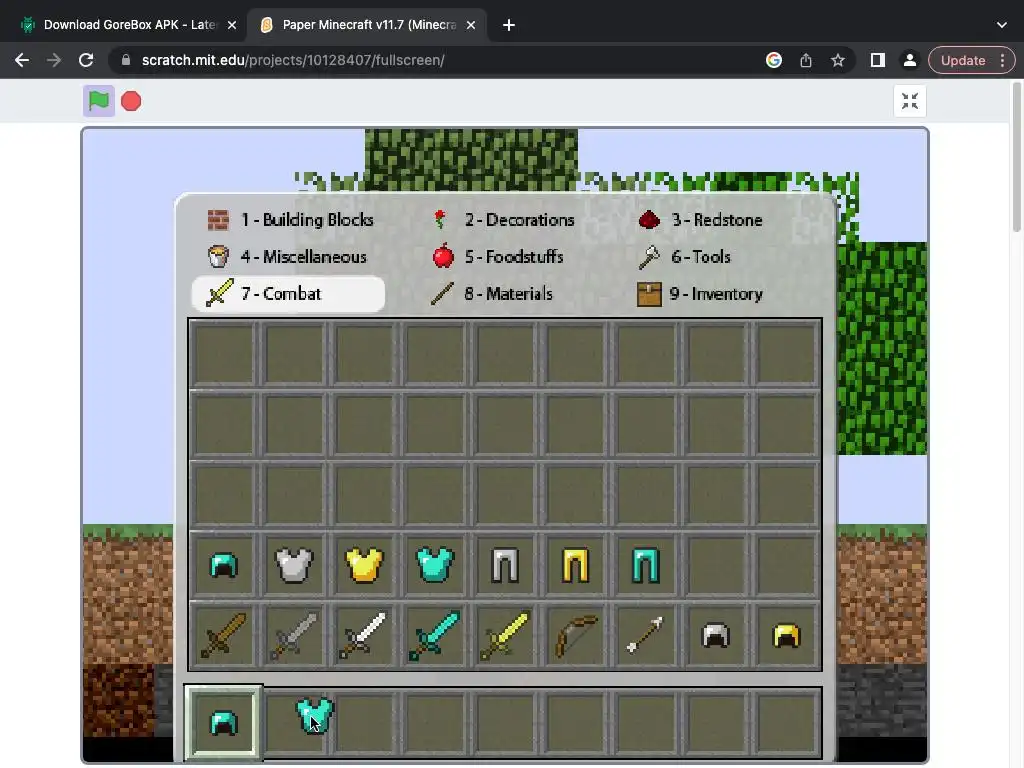Open the 5 - Foodstuffs category
The image size is (1024, 768).
(498, 257)
